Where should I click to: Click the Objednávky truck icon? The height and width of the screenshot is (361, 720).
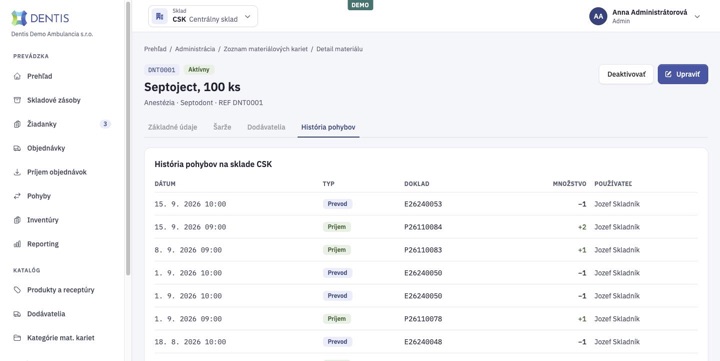click(x=17, y=148)
